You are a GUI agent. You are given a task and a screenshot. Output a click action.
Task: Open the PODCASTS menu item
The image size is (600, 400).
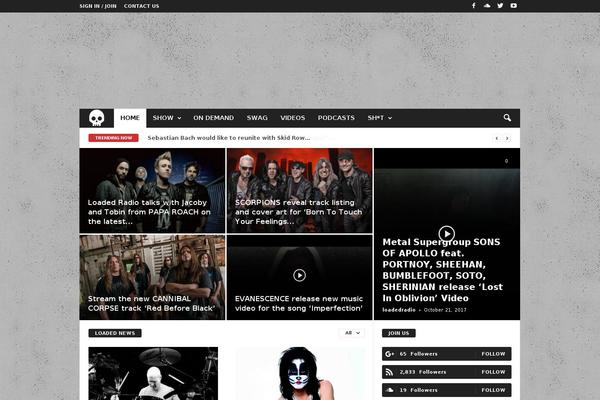336,118
